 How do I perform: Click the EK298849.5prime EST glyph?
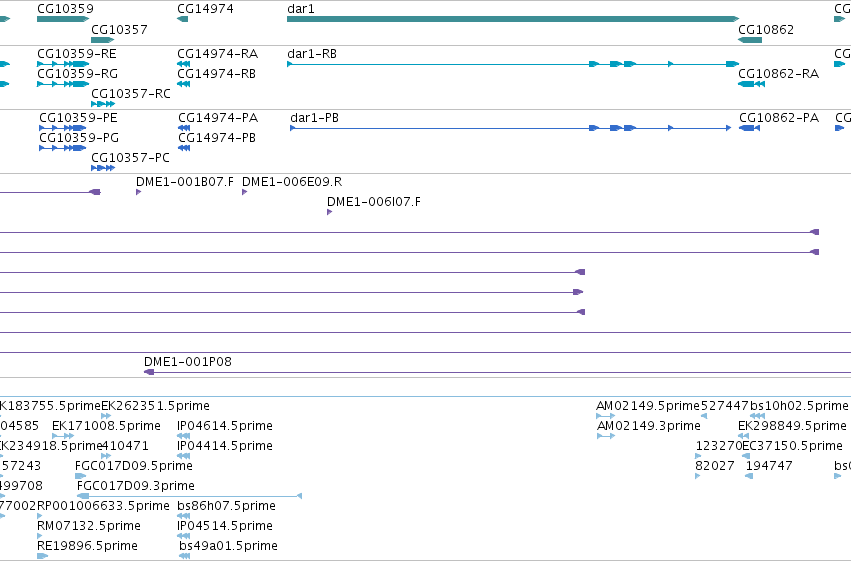(744, 436)
